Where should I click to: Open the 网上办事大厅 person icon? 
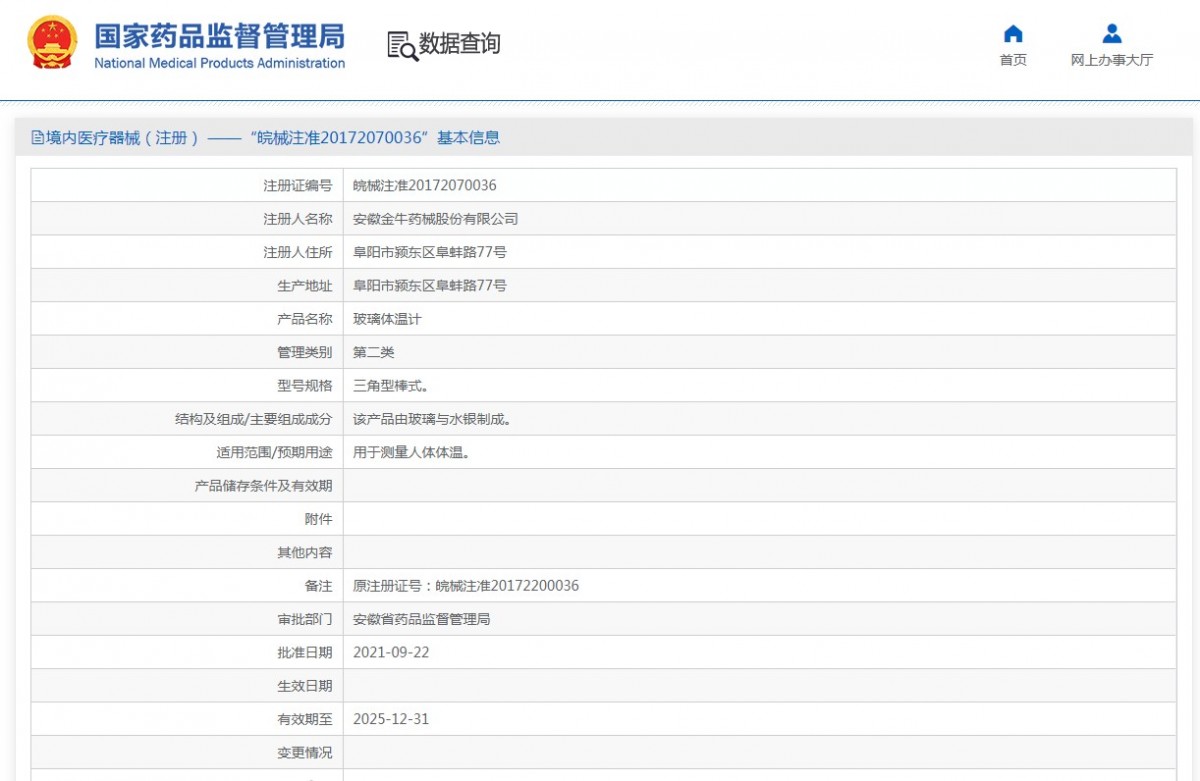pyautogui.click(x=1112, y=34)
